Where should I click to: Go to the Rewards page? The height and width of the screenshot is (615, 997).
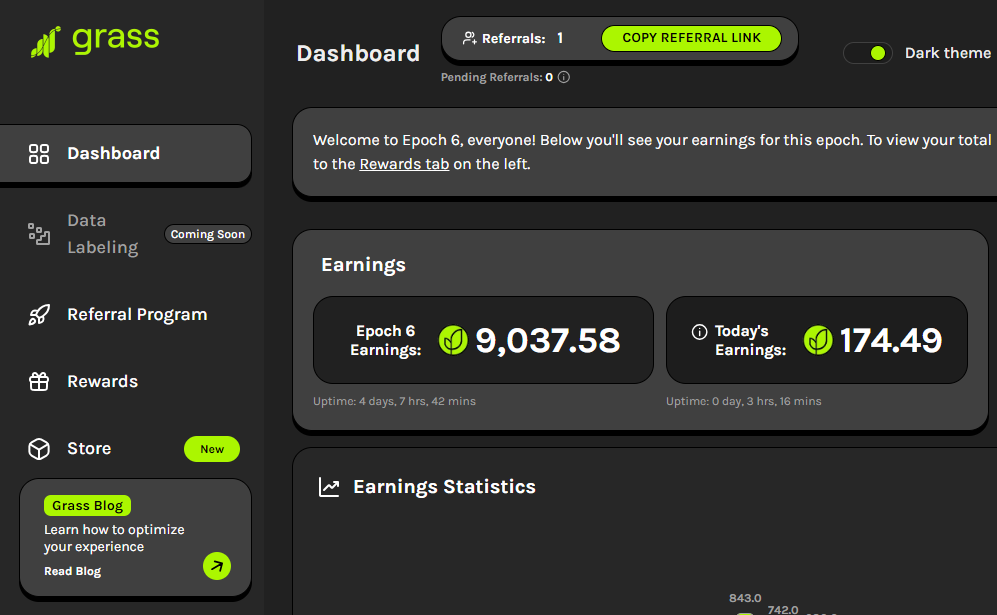click(x=102, y=382)
